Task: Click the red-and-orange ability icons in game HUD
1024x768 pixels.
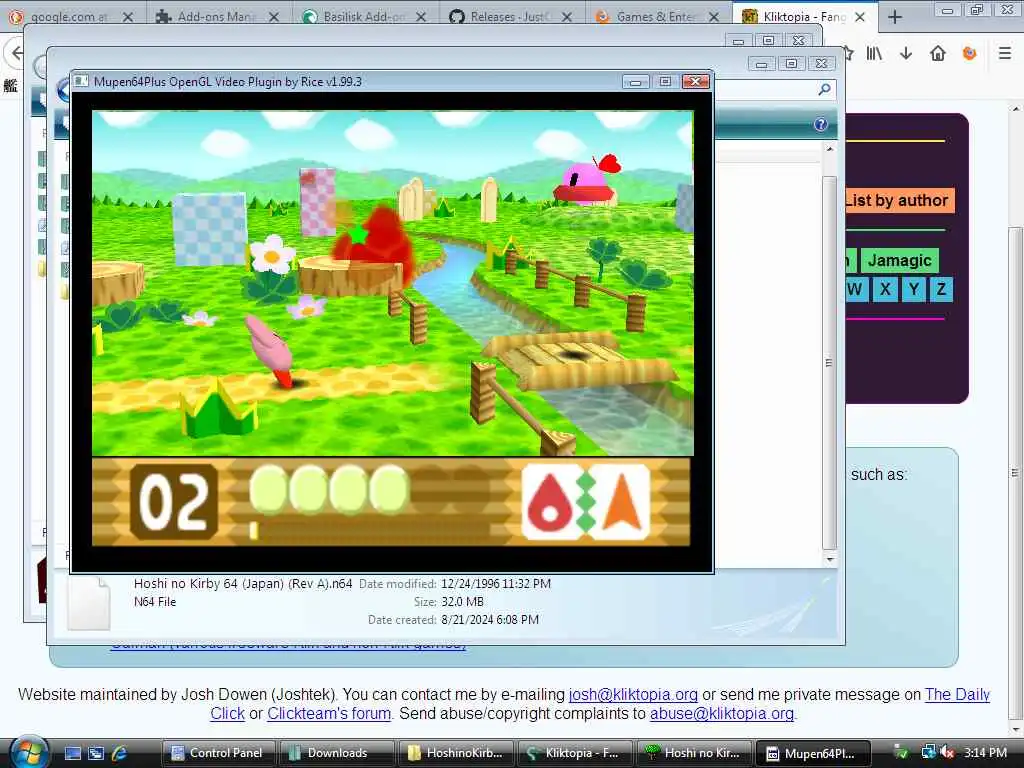Action: [x=586, y=503]
